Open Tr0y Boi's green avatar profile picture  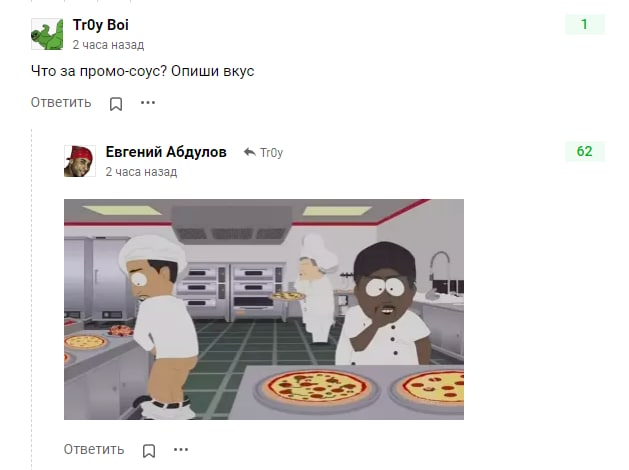[47, 34]
